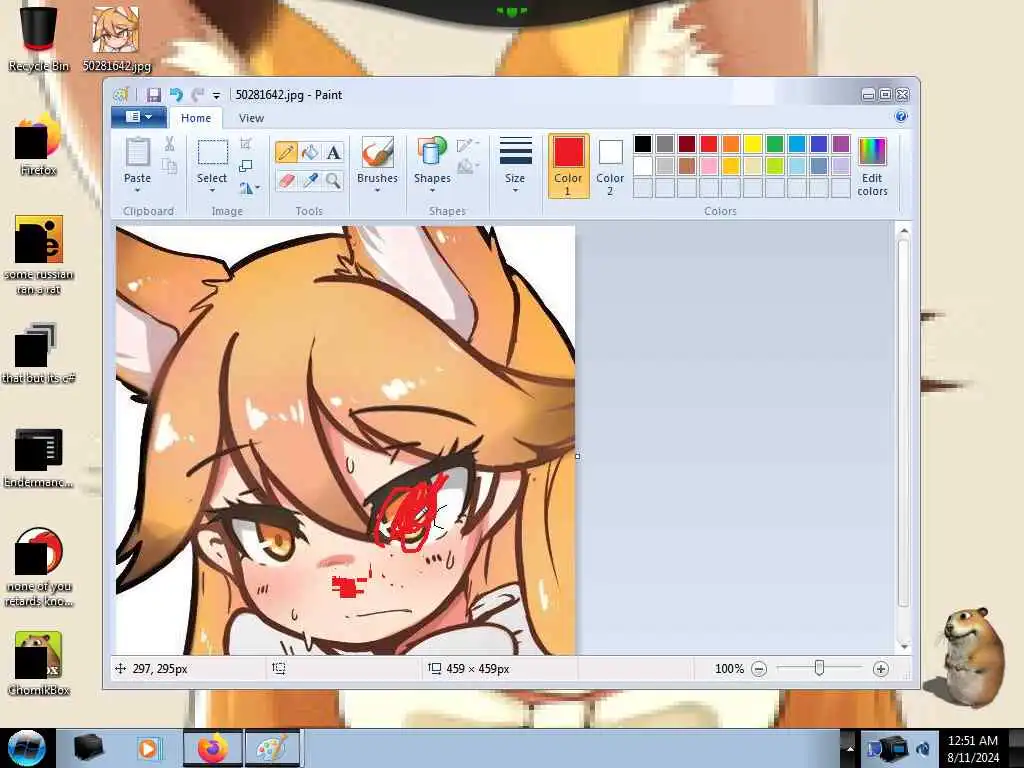Pick the dark red color swatch
The height and width of the screenshot is (768, 1024).
pos(687,144)
